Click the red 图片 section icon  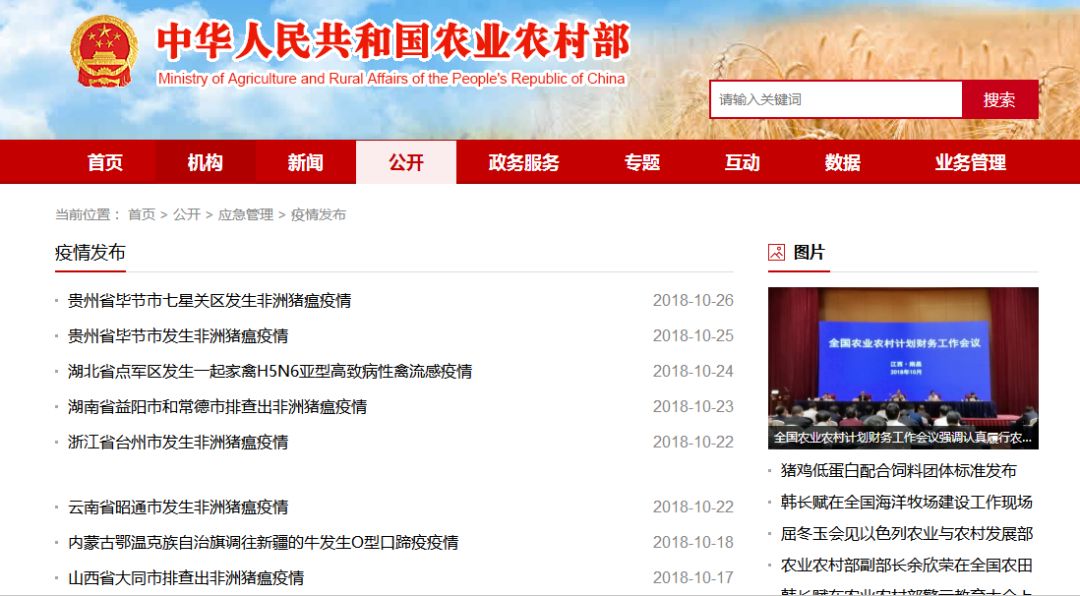pos(776,252)
